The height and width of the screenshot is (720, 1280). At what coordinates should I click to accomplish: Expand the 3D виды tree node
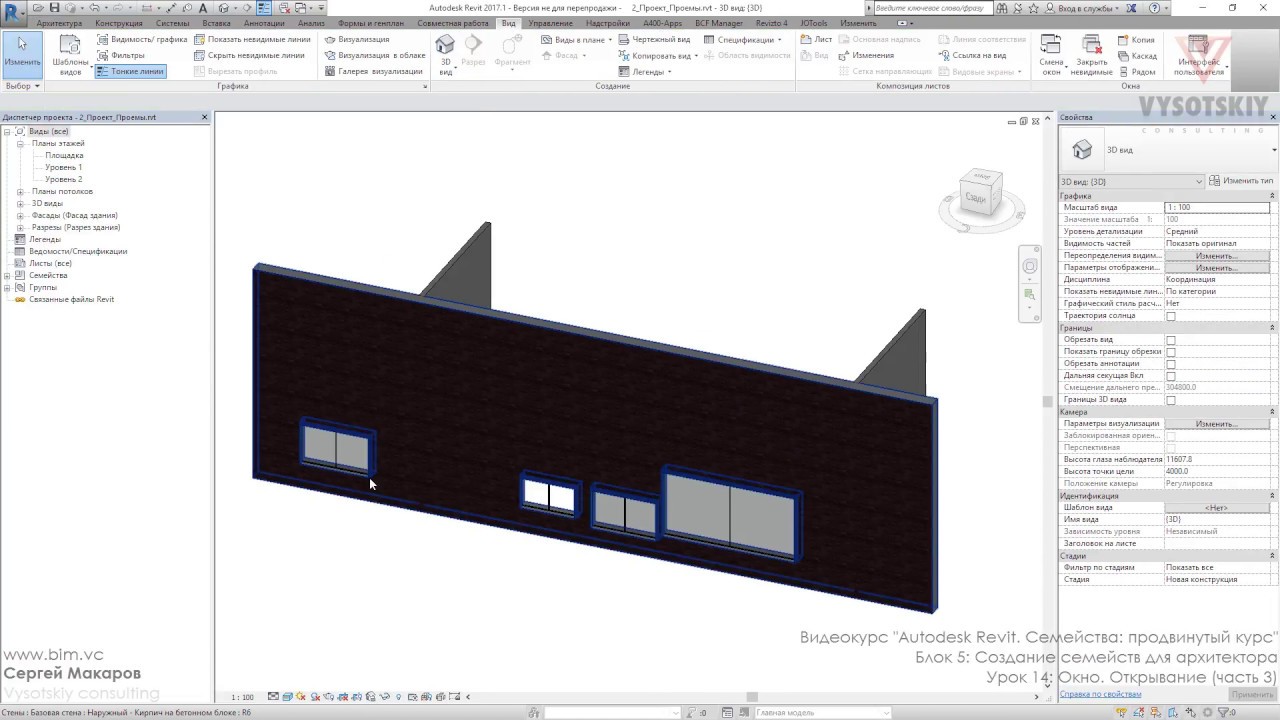[x=20, y=204]
